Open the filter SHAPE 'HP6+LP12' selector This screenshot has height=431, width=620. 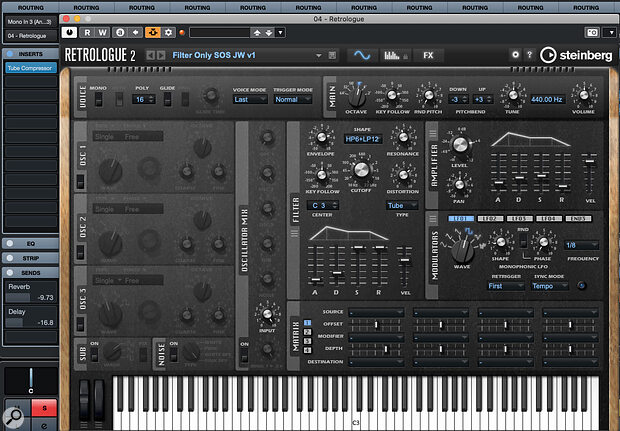(362, 139)
